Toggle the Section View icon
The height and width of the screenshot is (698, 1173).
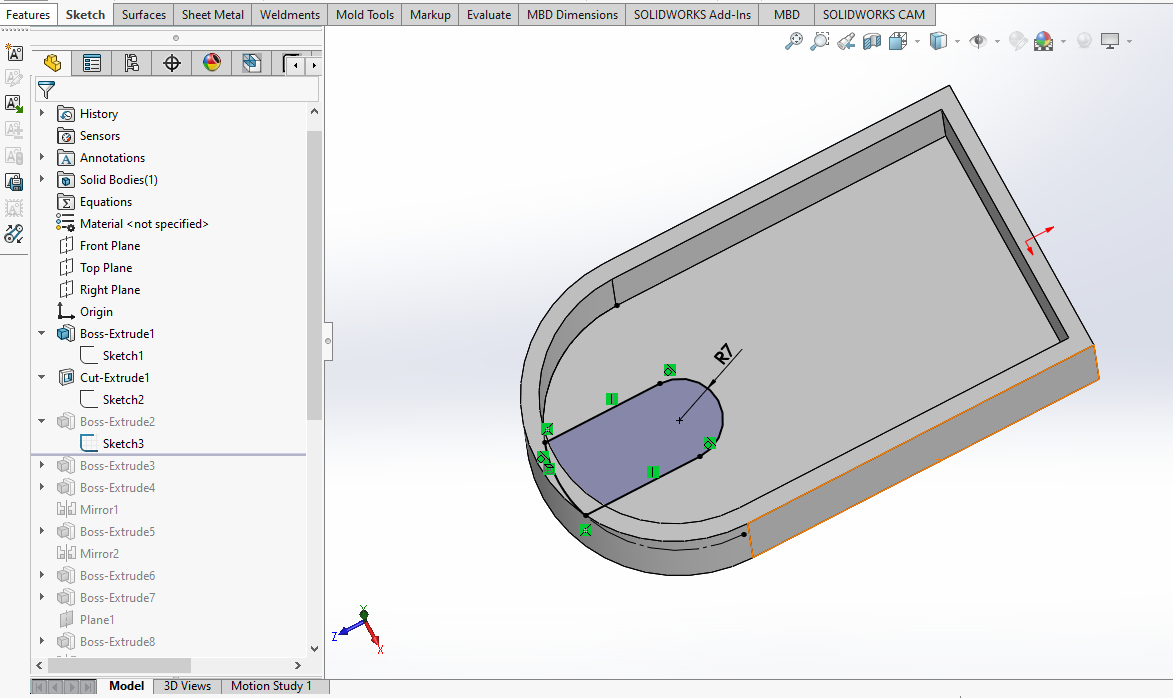pyautogui.click(x=872, y=41)
